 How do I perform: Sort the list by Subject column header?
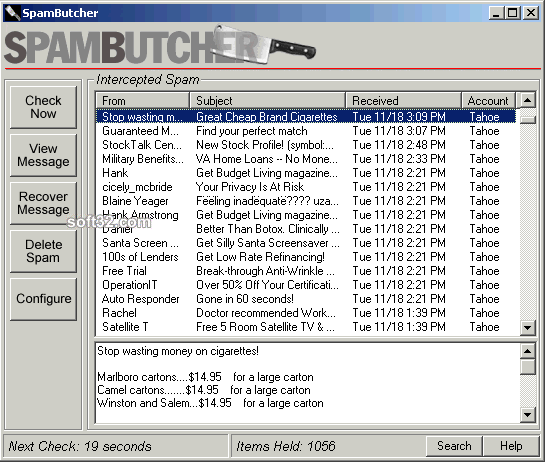pyautogui.click(x=267, y=101)
